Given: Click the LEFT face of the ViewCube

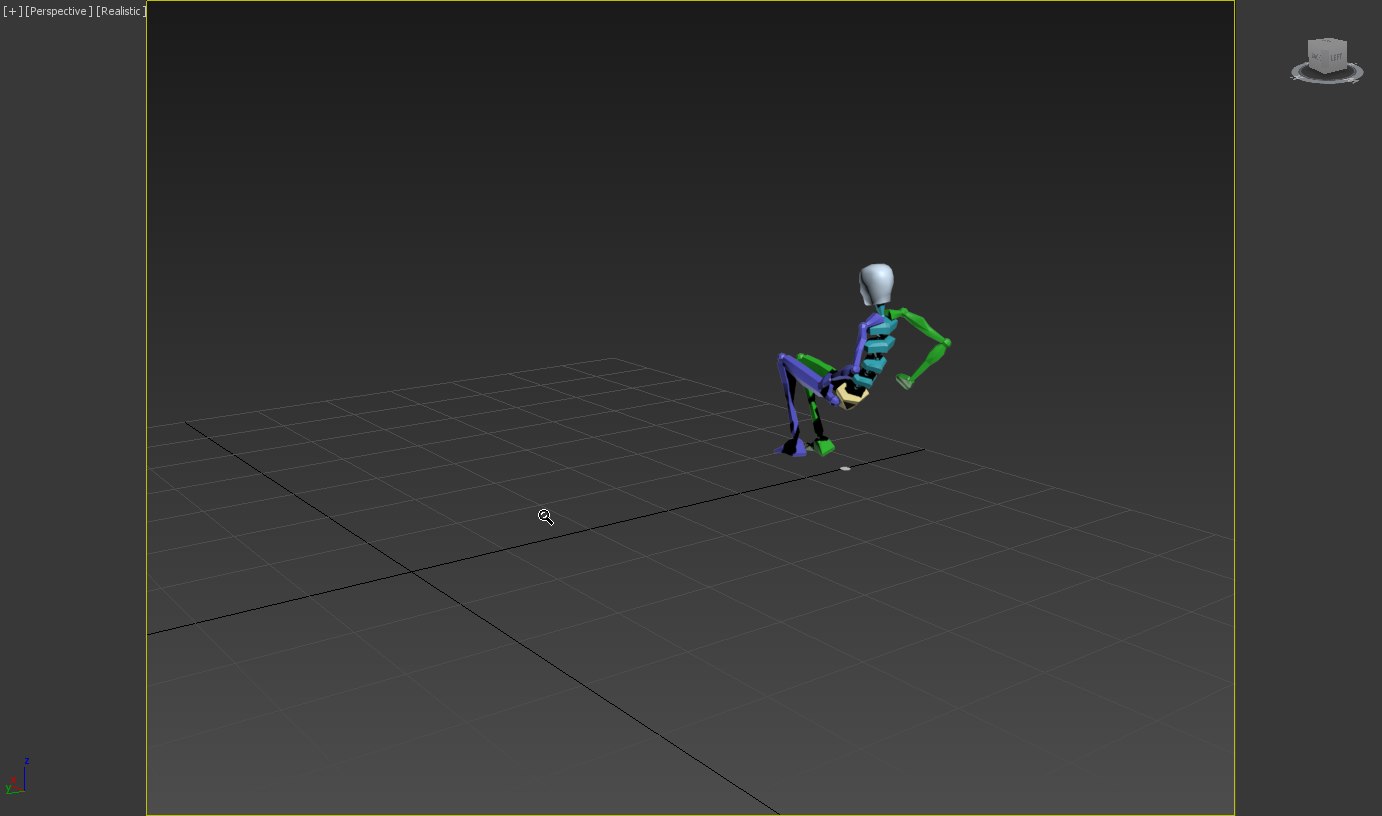Looking at the screenshot, I should tap(1335, 57).
